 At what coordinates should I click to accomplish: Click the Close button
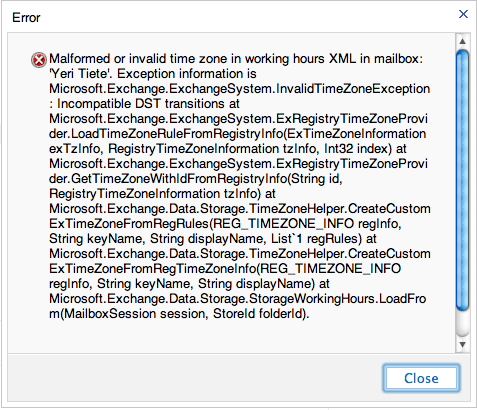coord(421,378)
